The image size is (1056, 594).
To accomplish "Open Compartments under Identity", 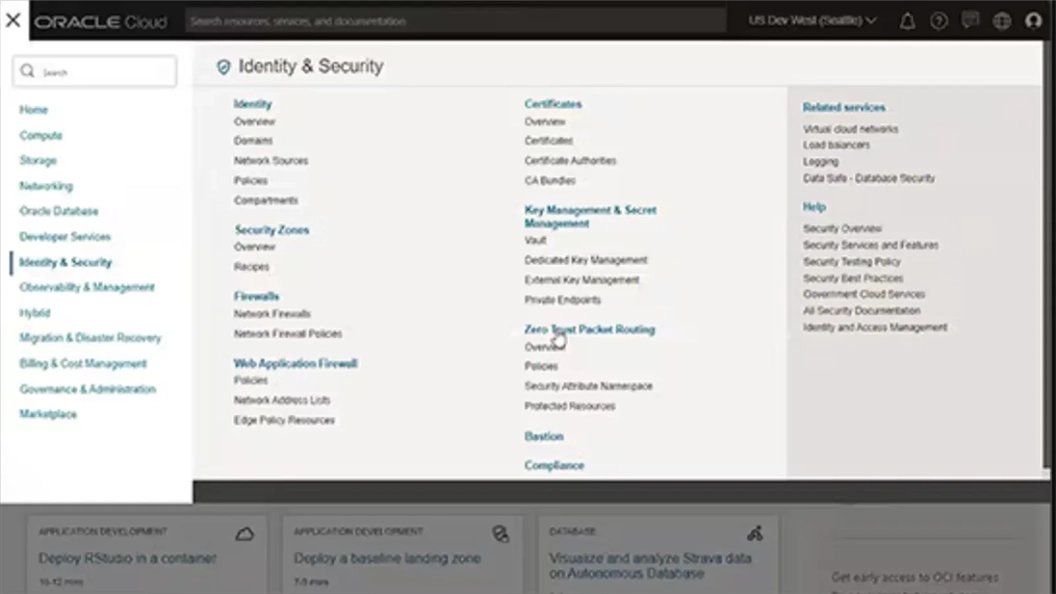I will click(265, 200).
